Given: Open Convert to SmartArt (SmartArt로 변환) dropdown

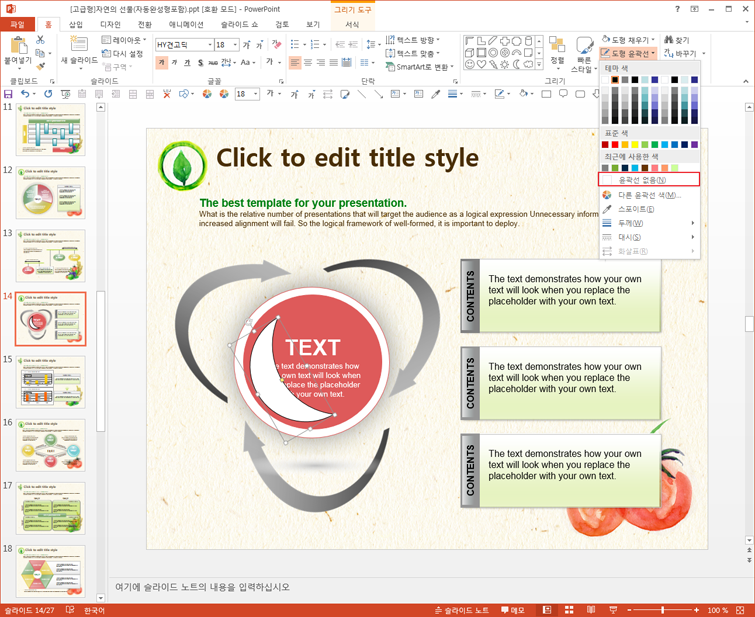Looking at the screenshot, I should (x=420, y=67).
